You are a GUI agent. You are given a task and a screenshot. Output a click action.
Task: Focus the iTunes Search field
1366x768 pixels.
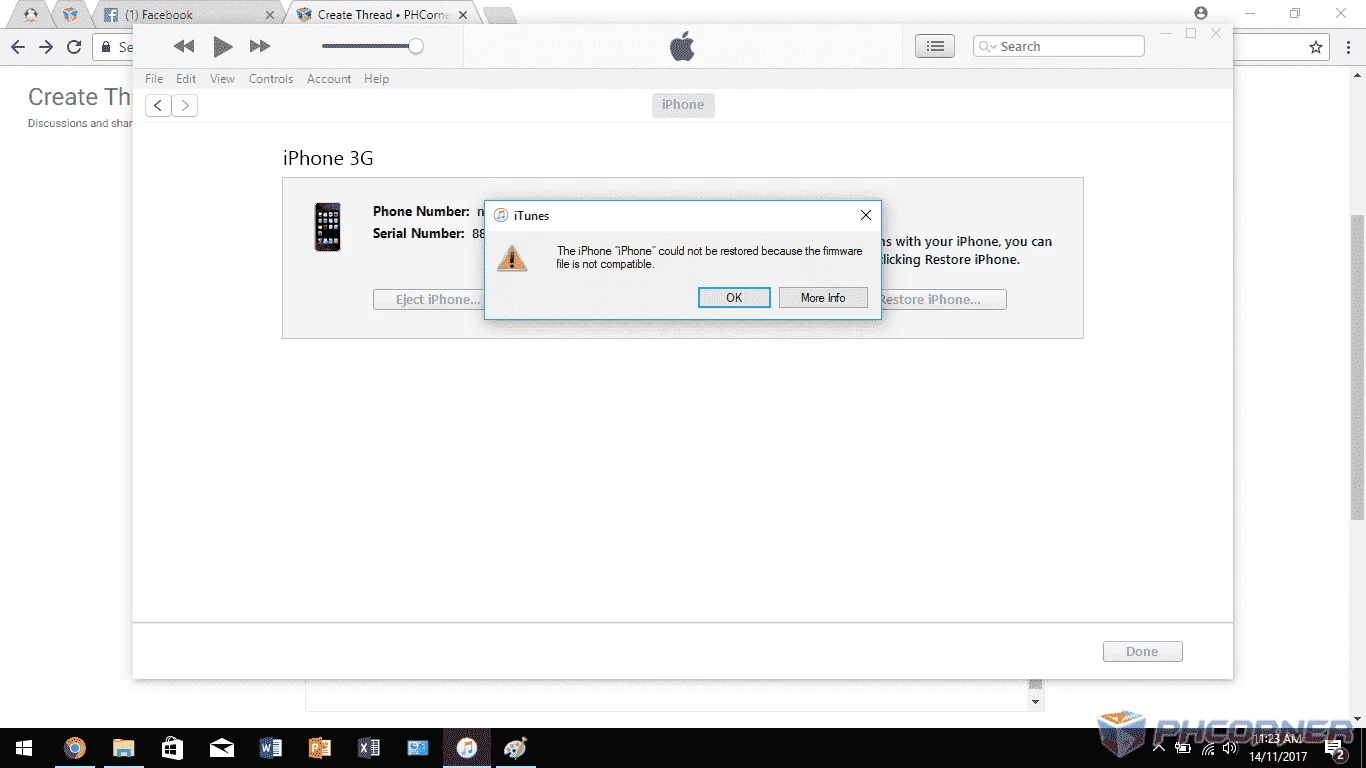tap(1059, 46)
